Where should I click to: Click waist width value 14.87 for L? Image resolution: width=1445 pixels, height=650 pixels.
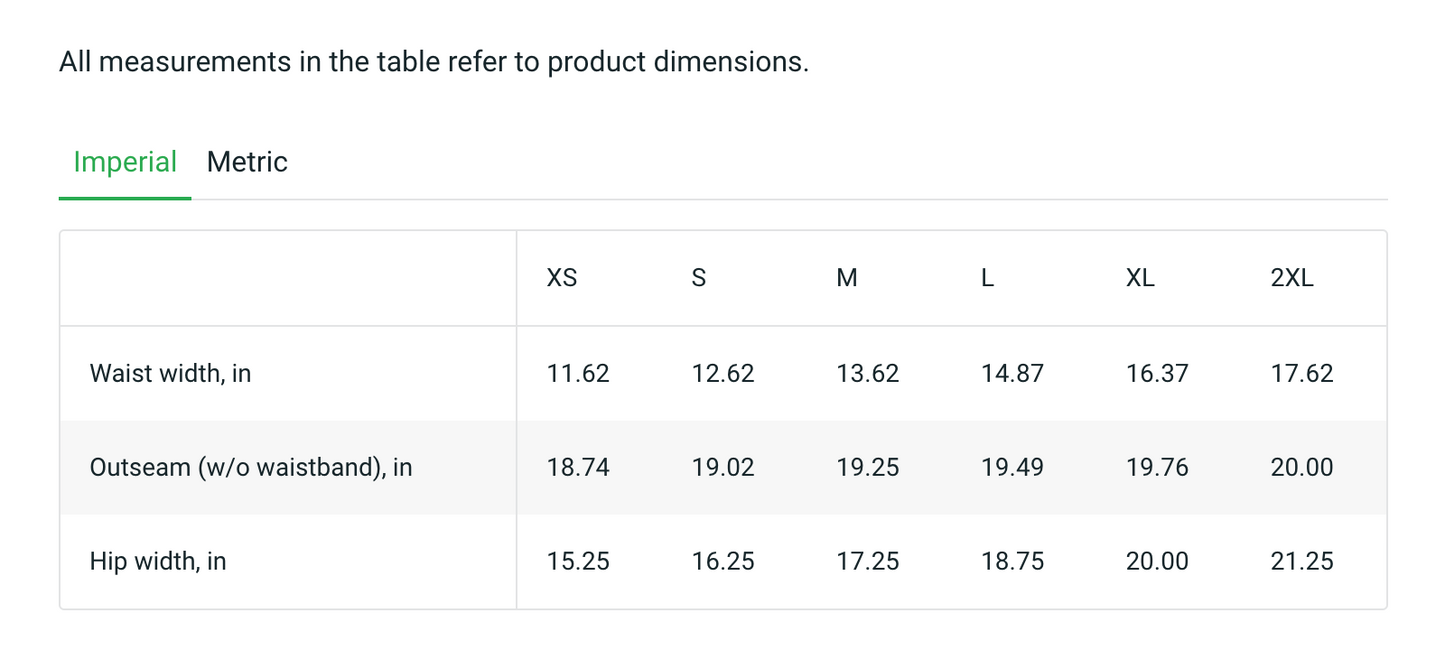(x=1012, y=374)
